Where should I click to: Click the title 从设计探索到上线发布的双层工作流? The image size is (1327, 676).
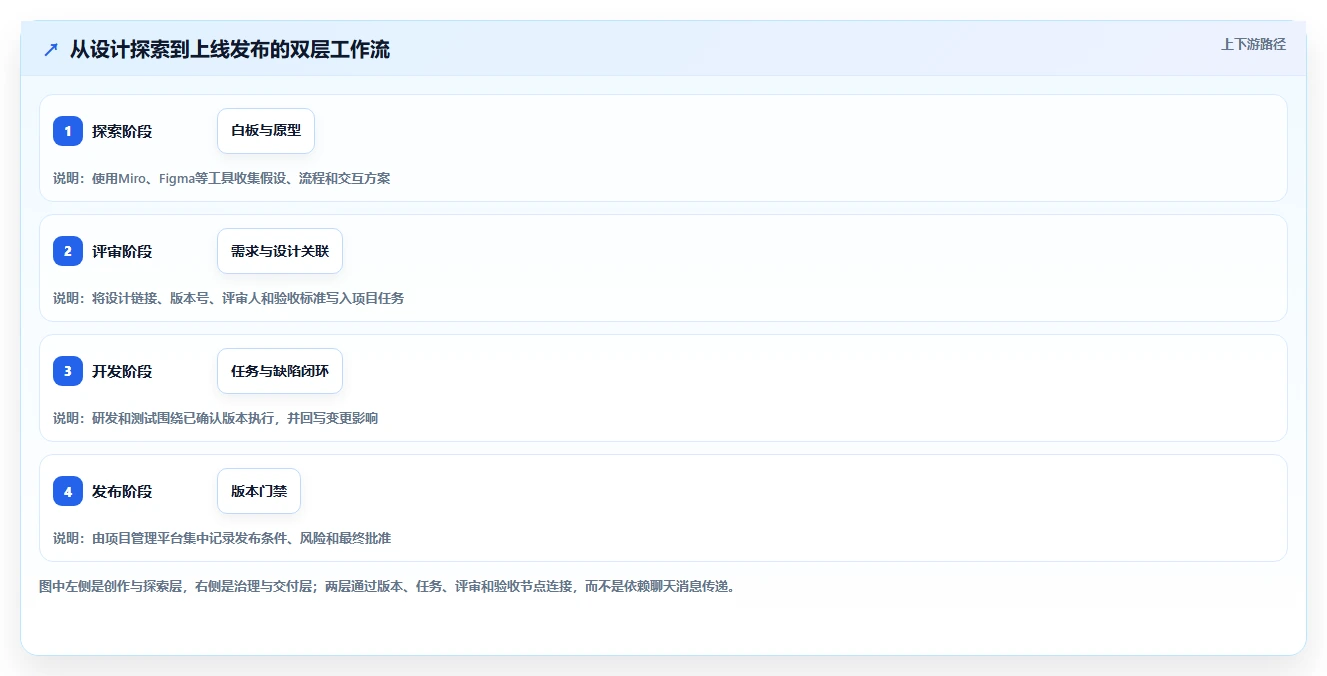pos(230,50)
